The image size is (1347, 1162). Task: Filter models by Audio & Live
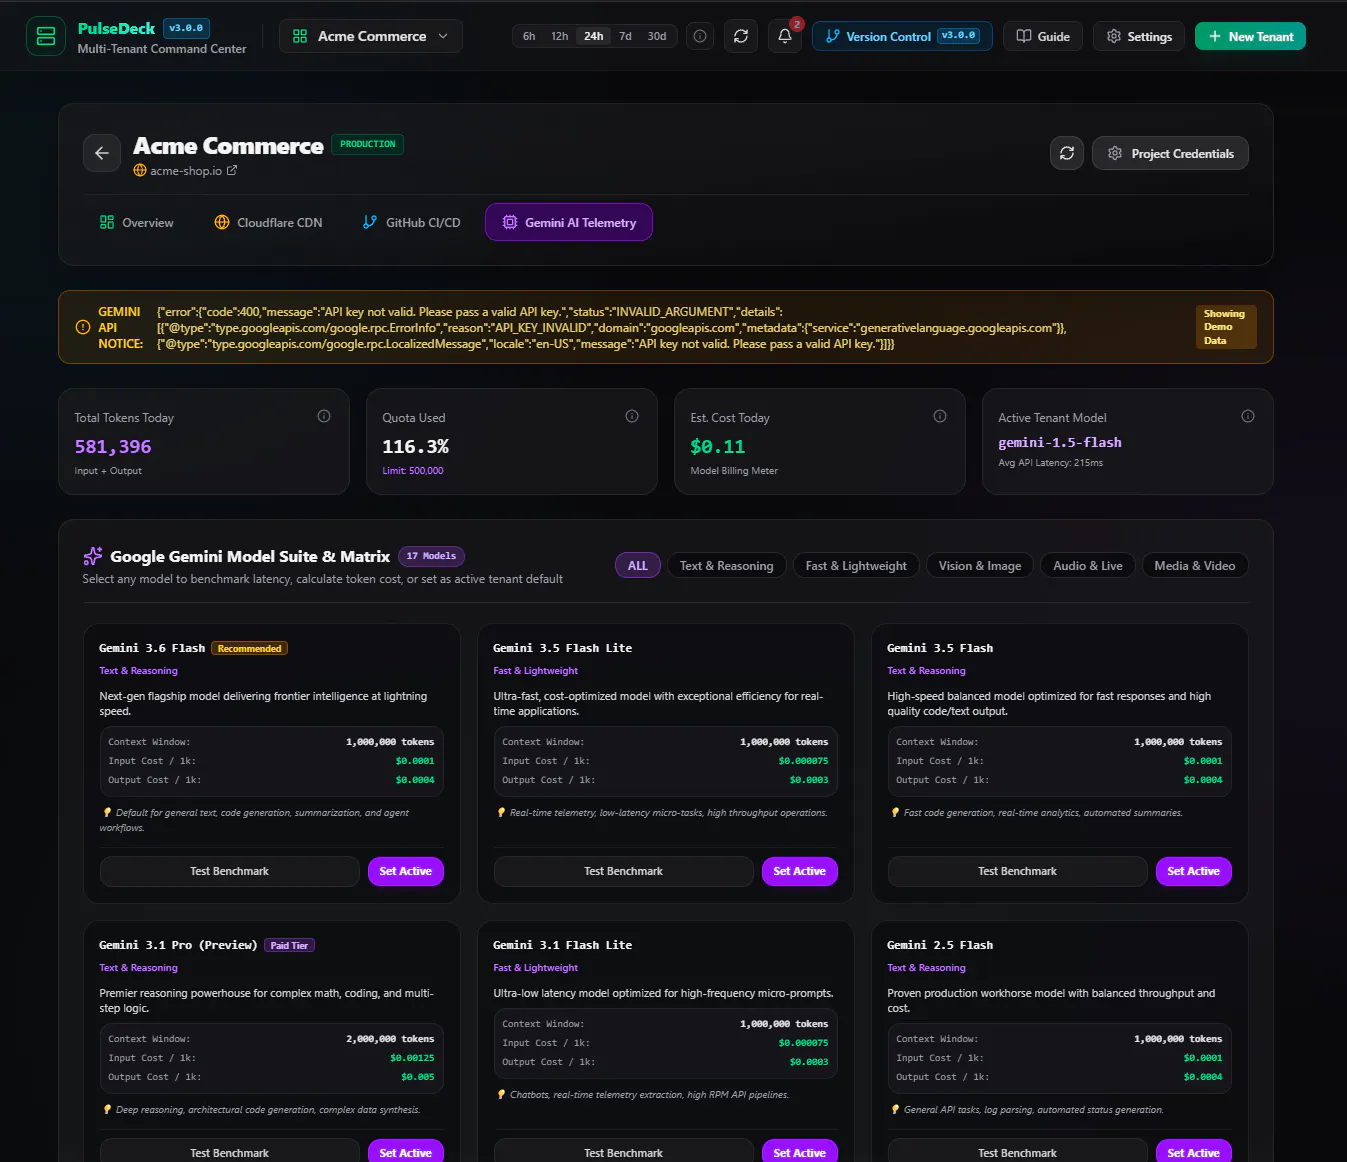pyautogui.click(x=1088, y=566)
